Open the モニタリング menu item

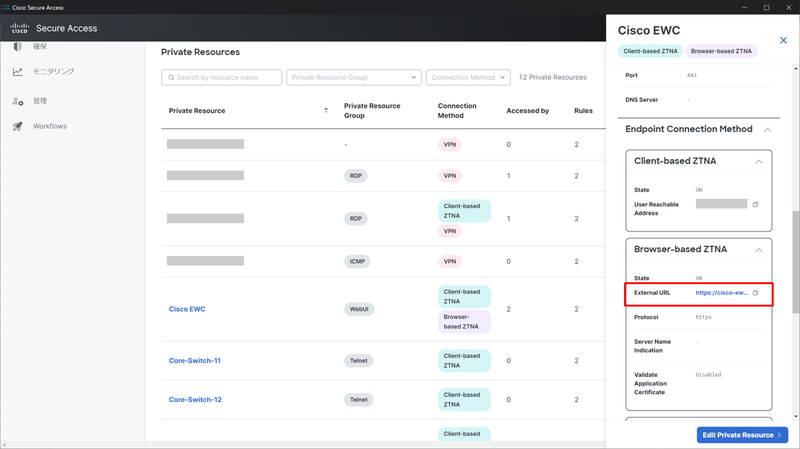(x=54, y=71)
